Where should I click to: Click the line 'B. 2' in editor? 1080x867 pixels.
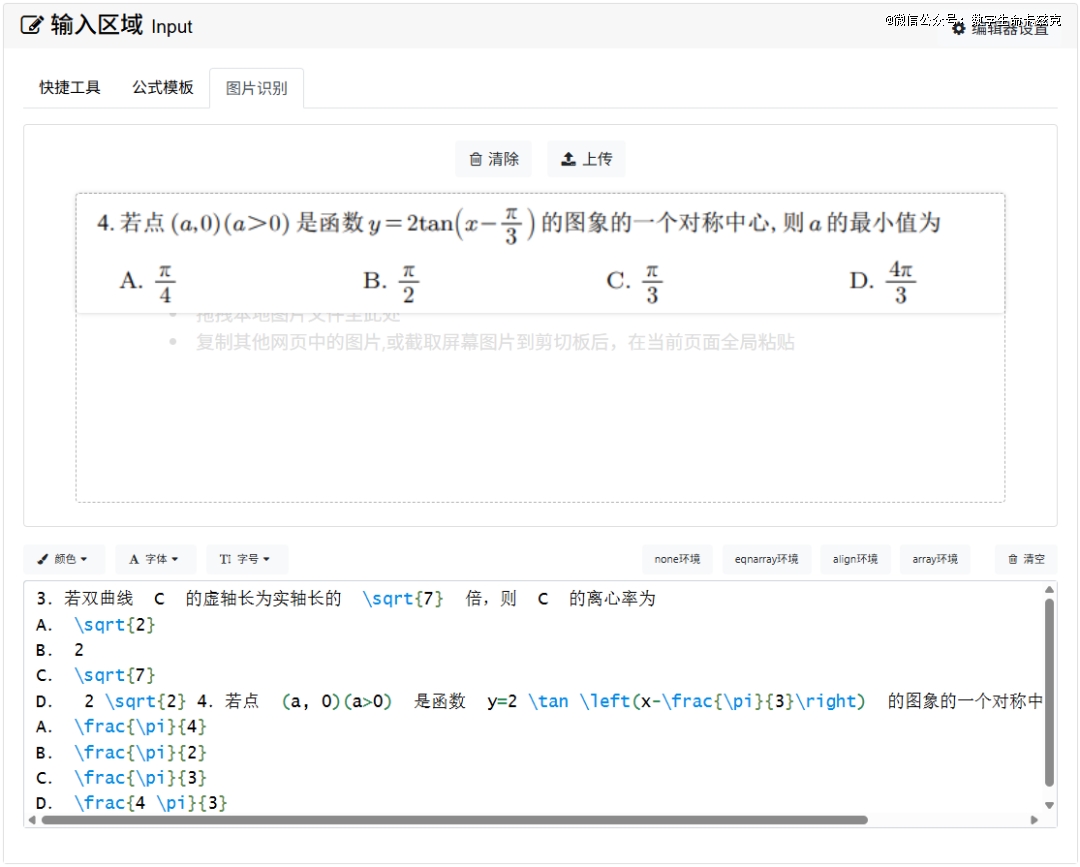(x=60, y=650)
